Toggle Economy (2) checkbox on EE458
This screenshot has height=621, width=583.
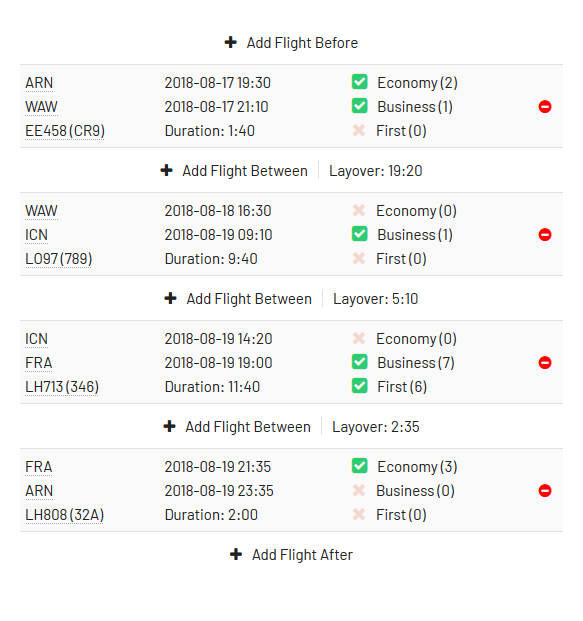click(360, 82)
